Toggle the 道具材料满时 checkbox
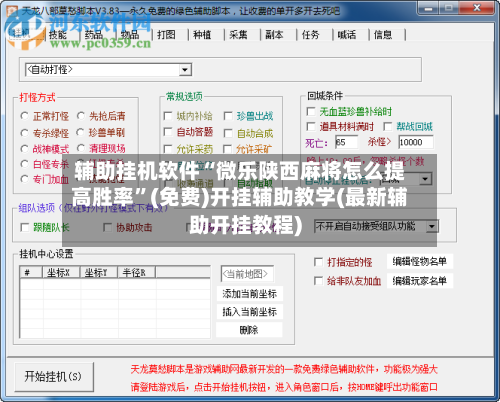The width and height of the screenshot is (500, 402). [311, 126]
